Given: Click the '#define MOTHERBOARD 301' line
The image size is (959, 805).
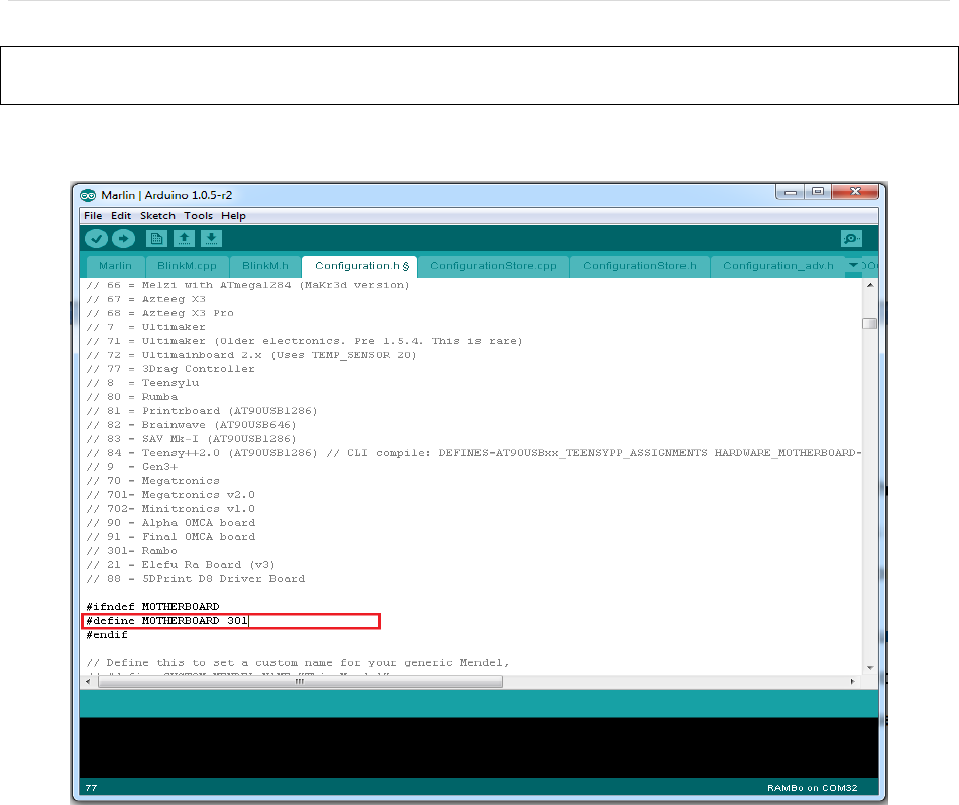Looking at the screenshot, I should coord(167,621).
